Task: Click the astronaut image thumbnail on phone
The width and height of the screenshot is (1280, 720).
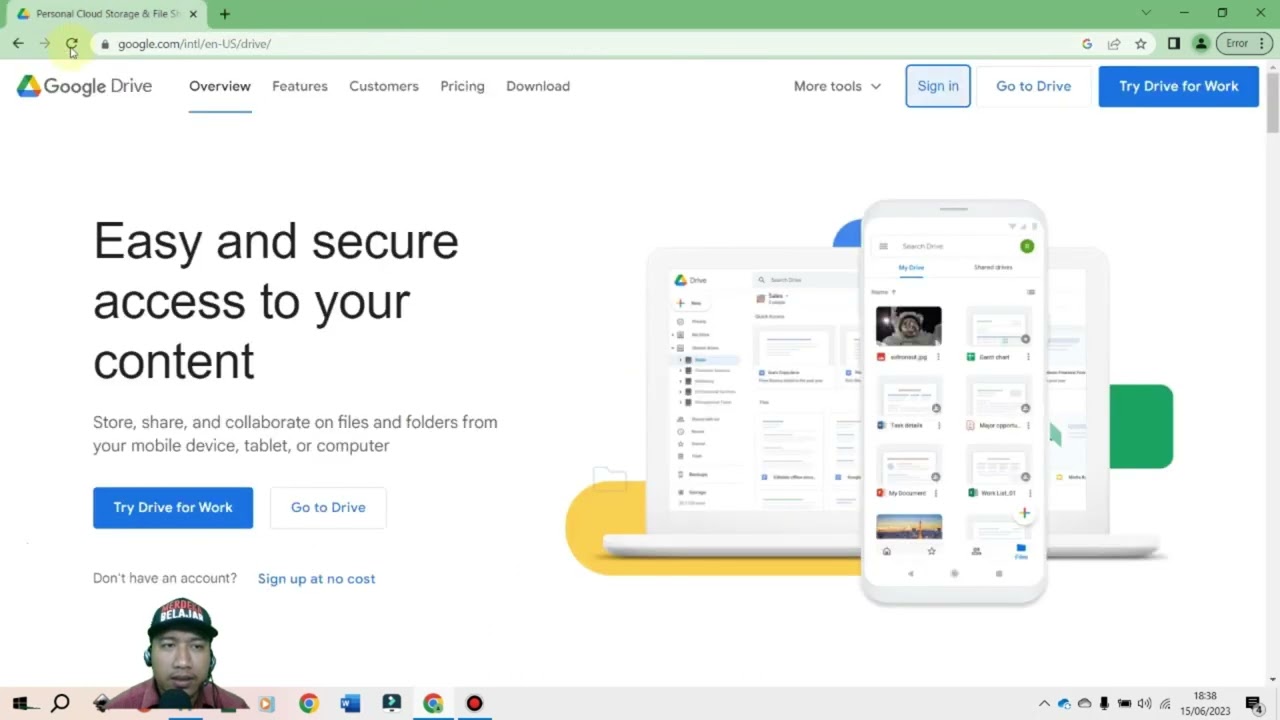Action: pos(908,326)
